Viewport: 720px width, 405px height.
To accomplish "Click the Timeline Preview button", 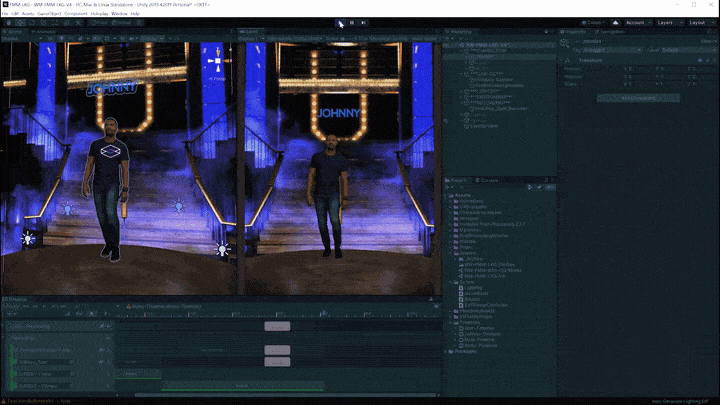I will pos(12,306).
